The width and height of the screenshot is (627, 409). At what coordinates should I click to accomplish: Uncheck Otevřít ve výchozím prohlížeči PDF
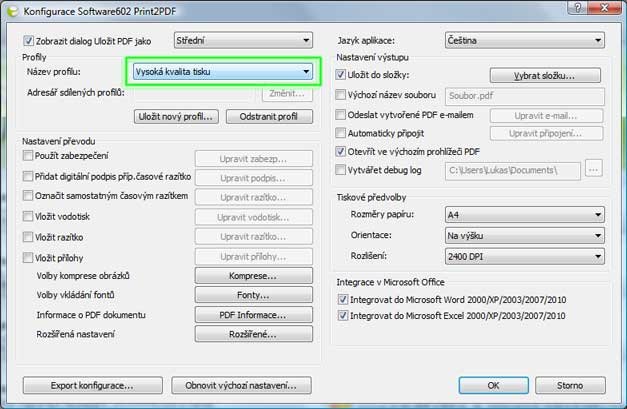pyautogui.click(x=341, y=151)
